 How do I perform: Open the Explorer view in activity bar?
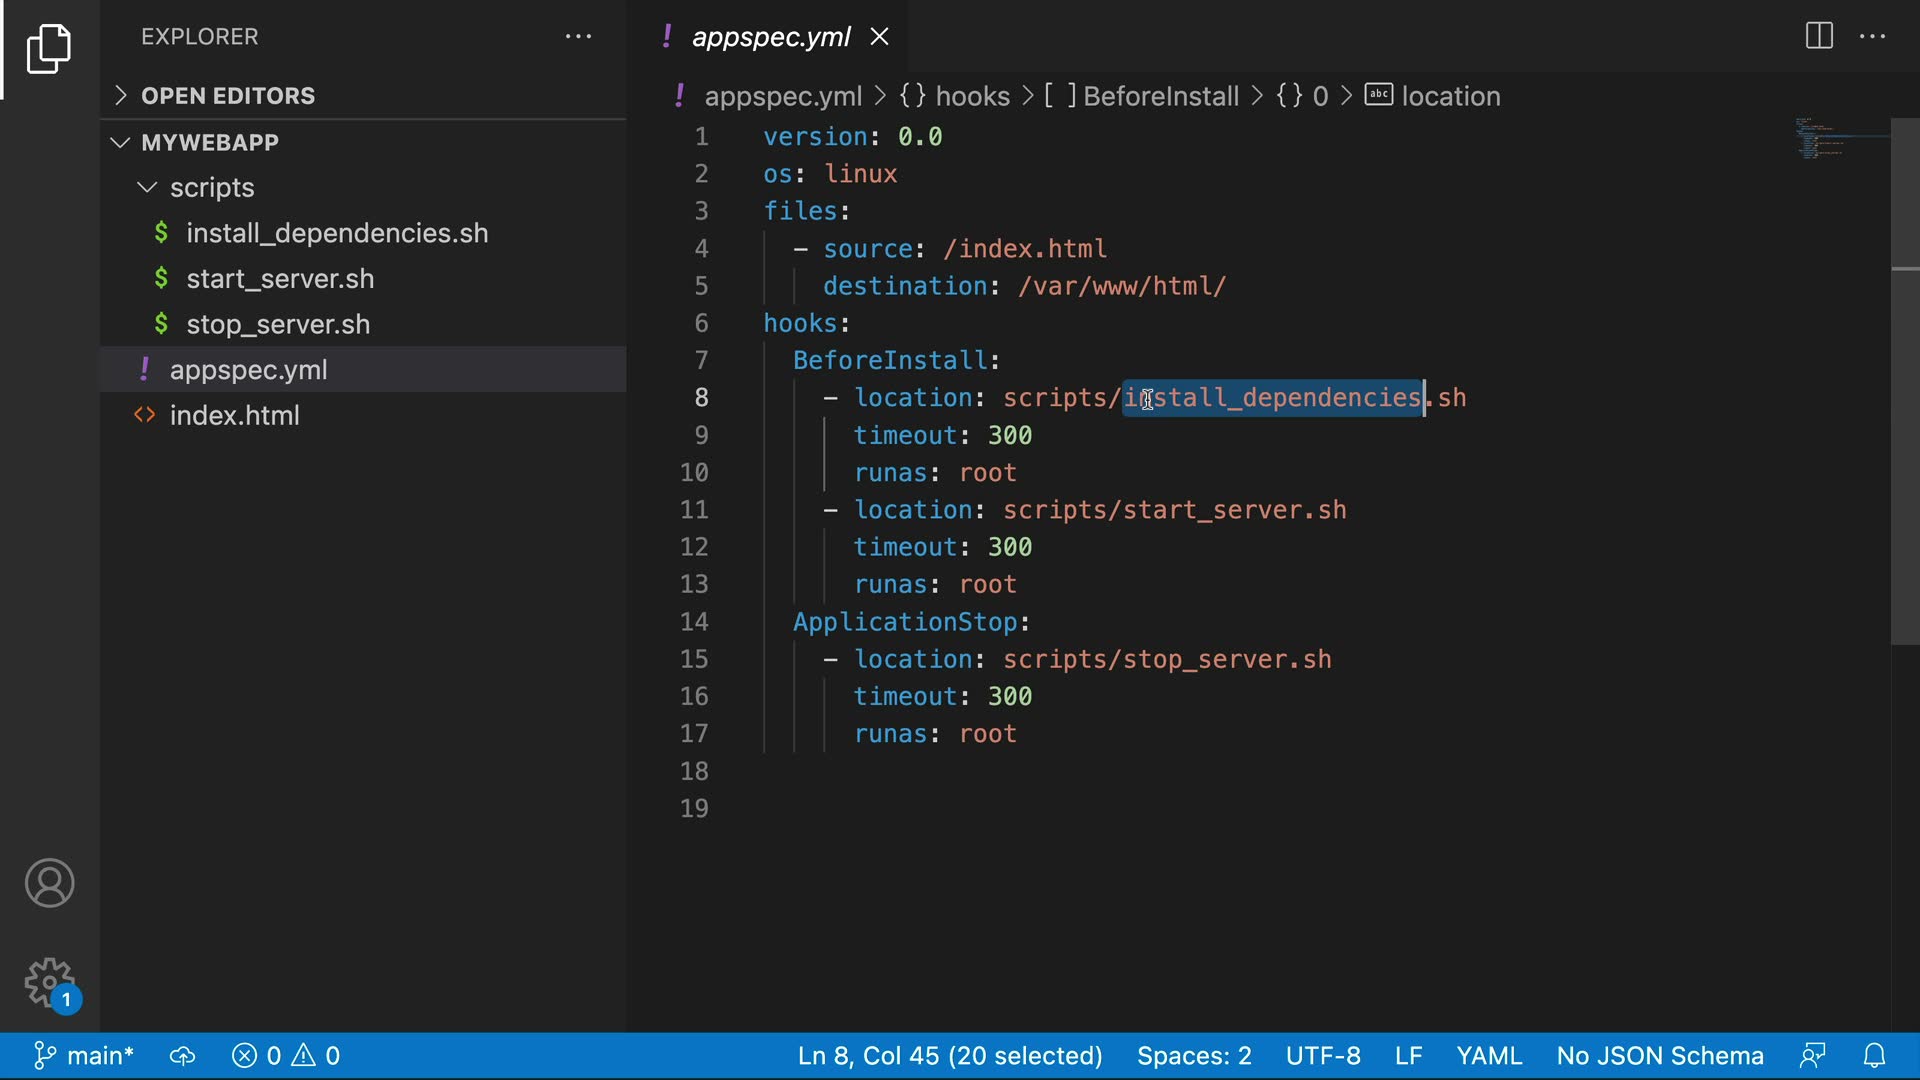pos(48,48)
